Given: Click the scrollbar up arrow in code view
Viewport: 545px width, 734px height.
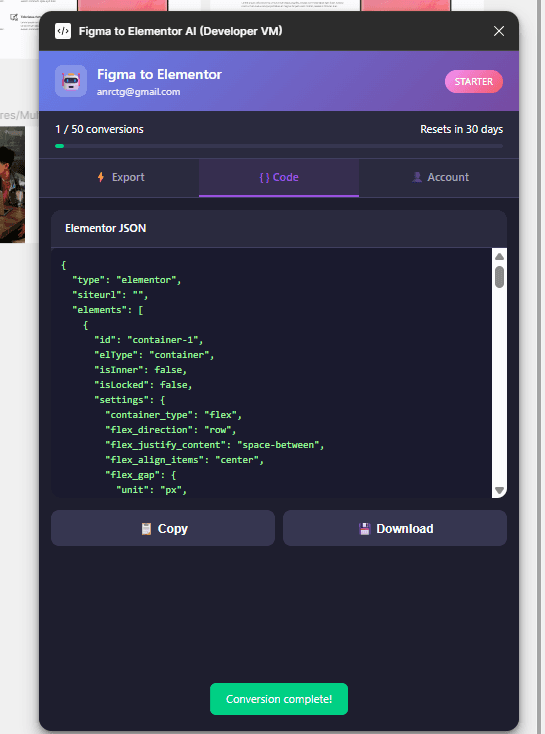Looking at the screenshot, I should [499, 257].
